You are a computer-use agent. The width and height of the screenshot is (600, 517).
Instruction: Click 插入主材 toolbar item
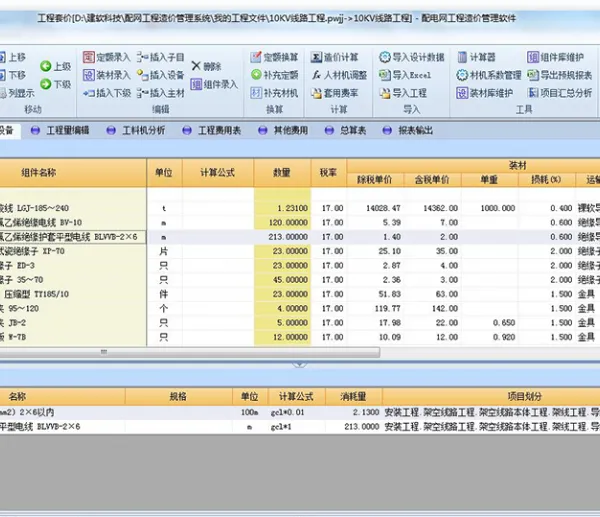(x=161, y=93)
